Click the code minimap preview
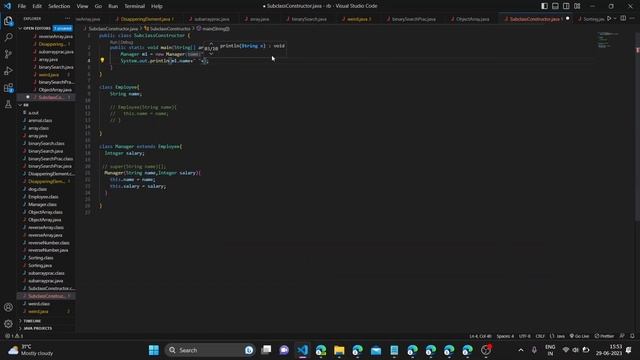 click(608, 40)
